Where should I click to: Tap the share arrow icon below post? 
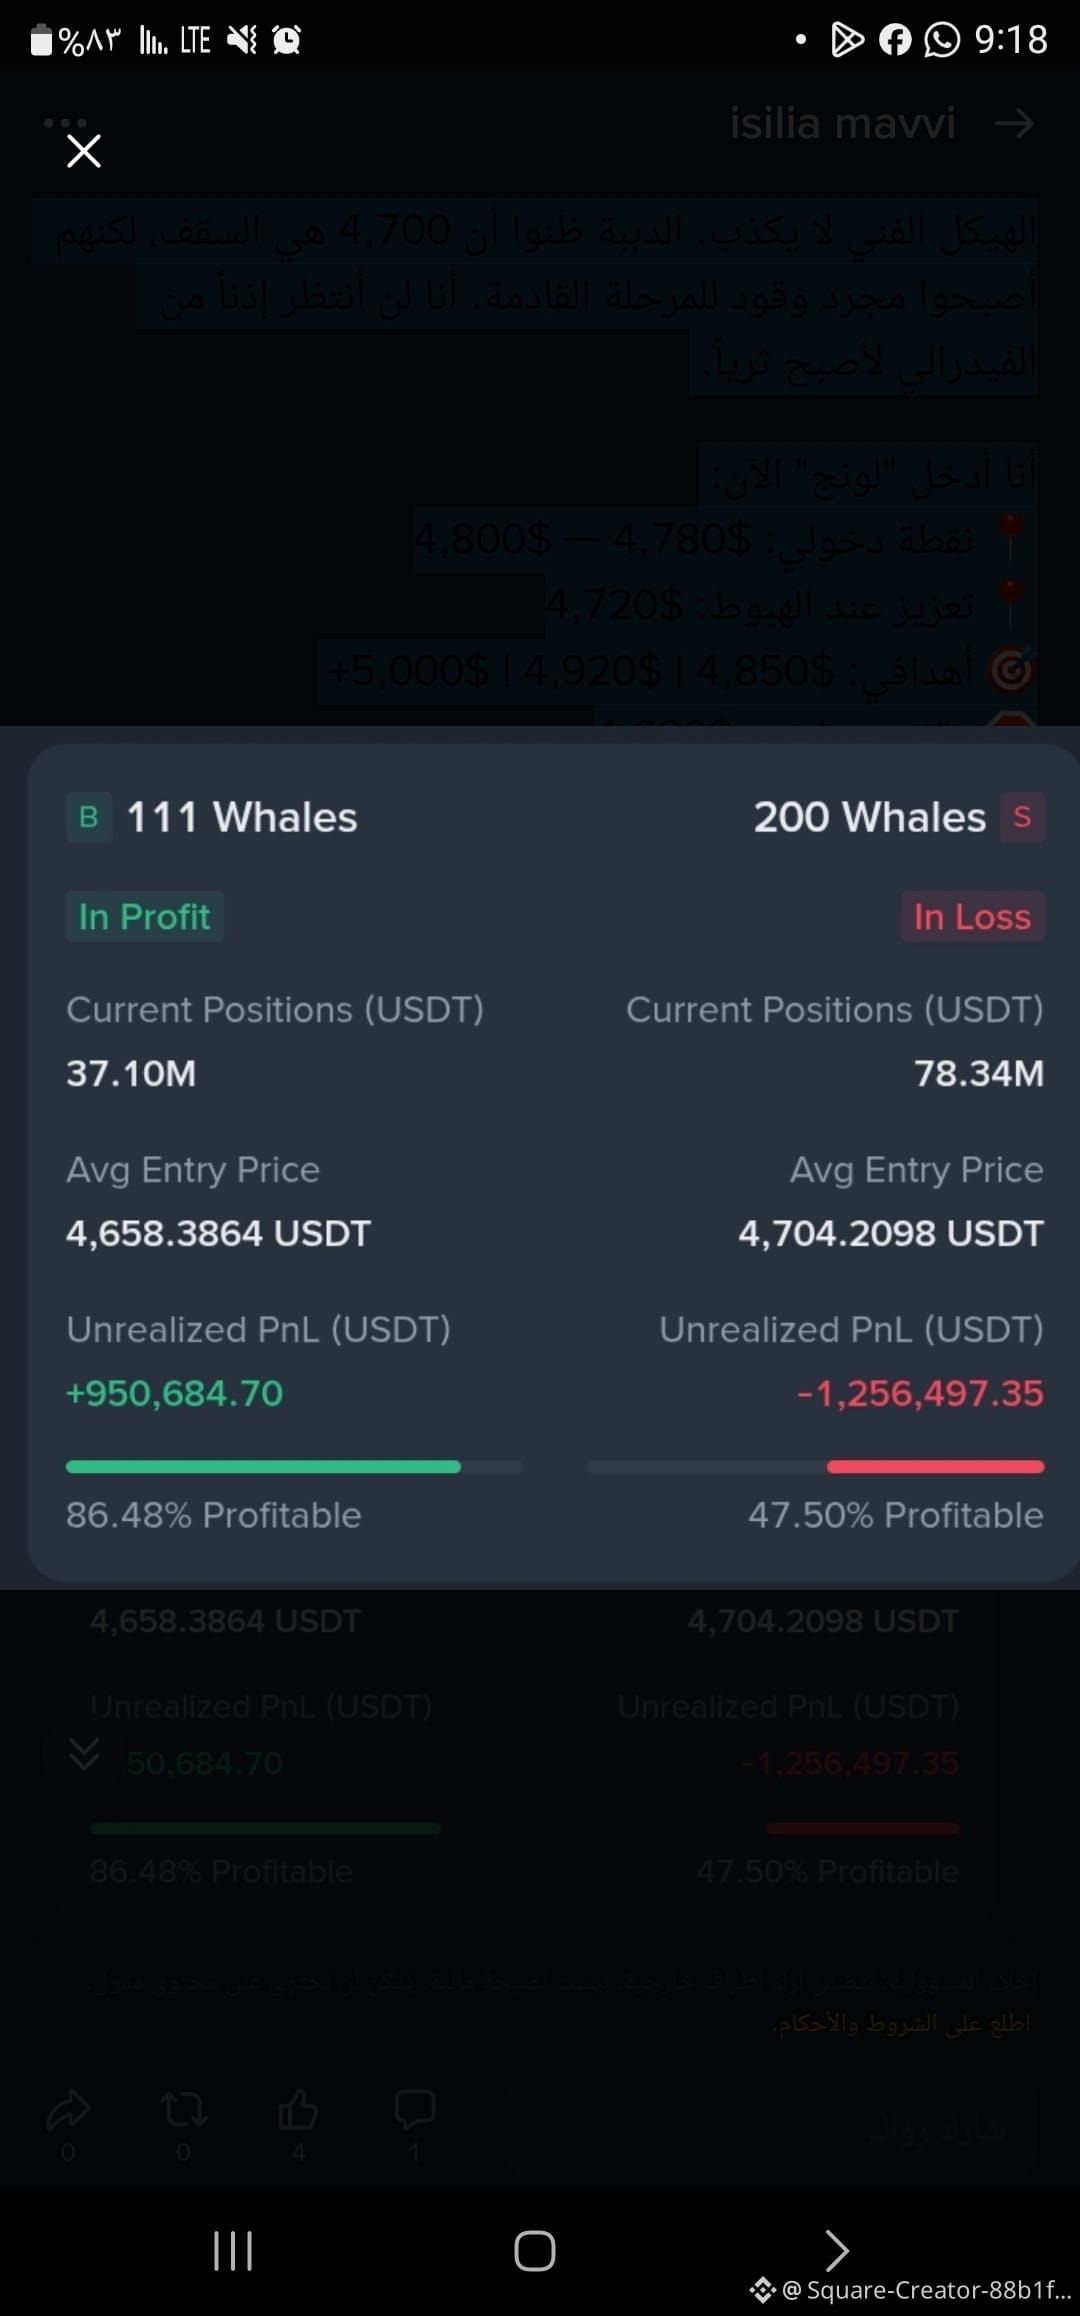coord(68,2110)
